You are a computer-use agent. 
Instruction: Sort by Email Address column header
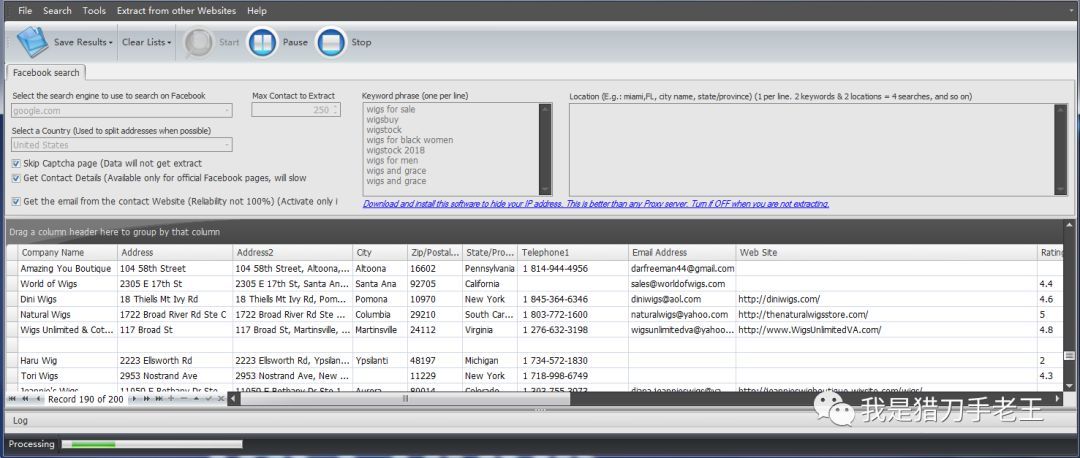[682, 252]
